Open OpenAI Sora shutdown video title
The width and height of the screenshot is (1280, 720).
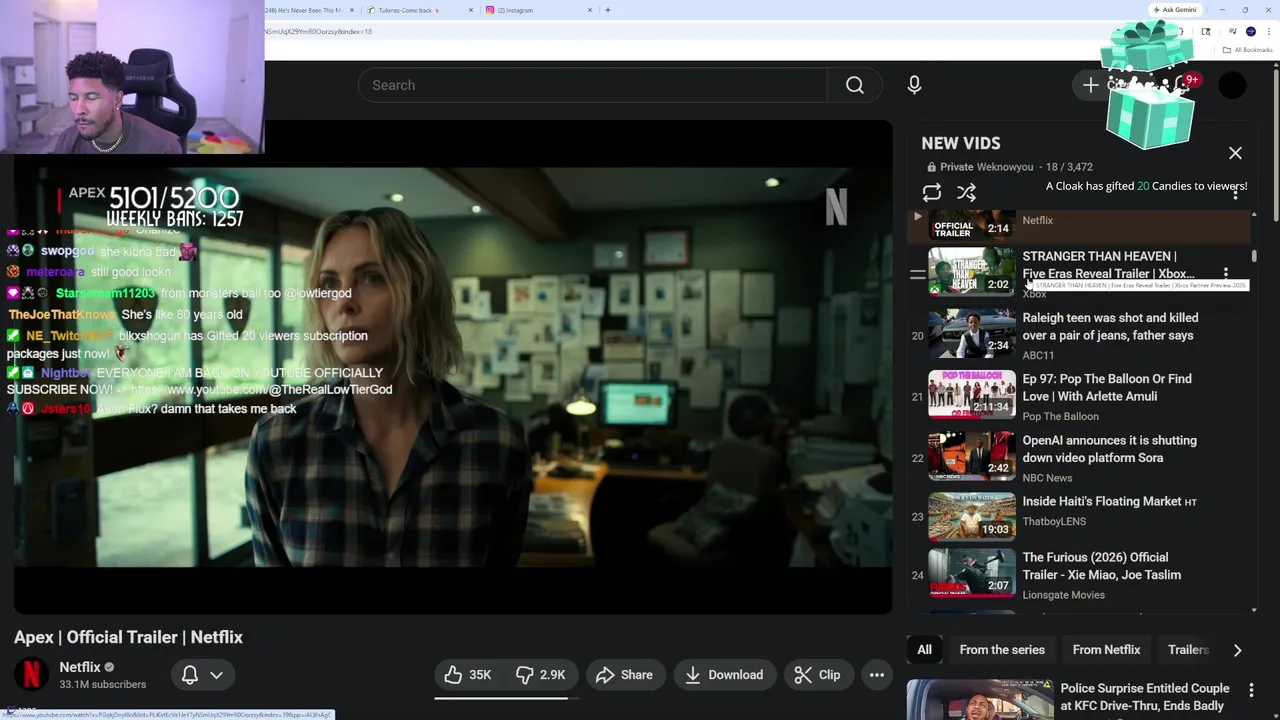tap(1109, 448)
